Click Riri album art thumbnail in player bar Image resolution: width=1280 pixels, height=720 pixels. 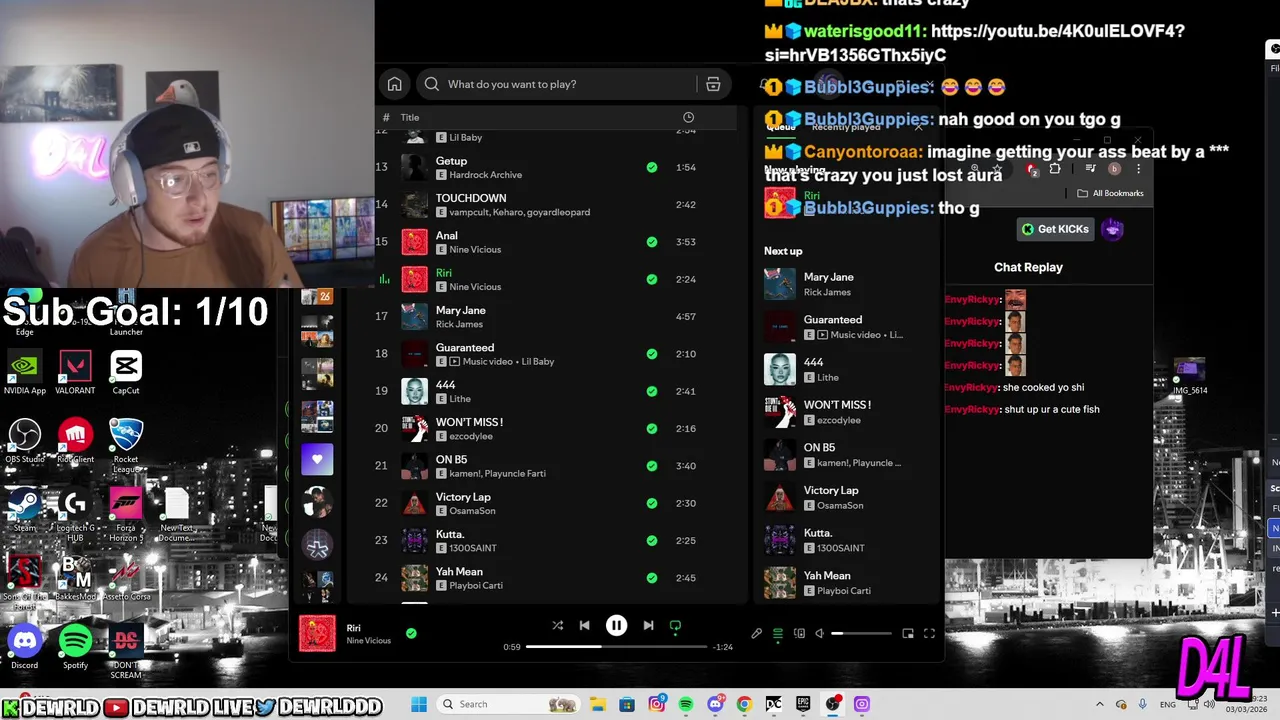pos(317,633)
